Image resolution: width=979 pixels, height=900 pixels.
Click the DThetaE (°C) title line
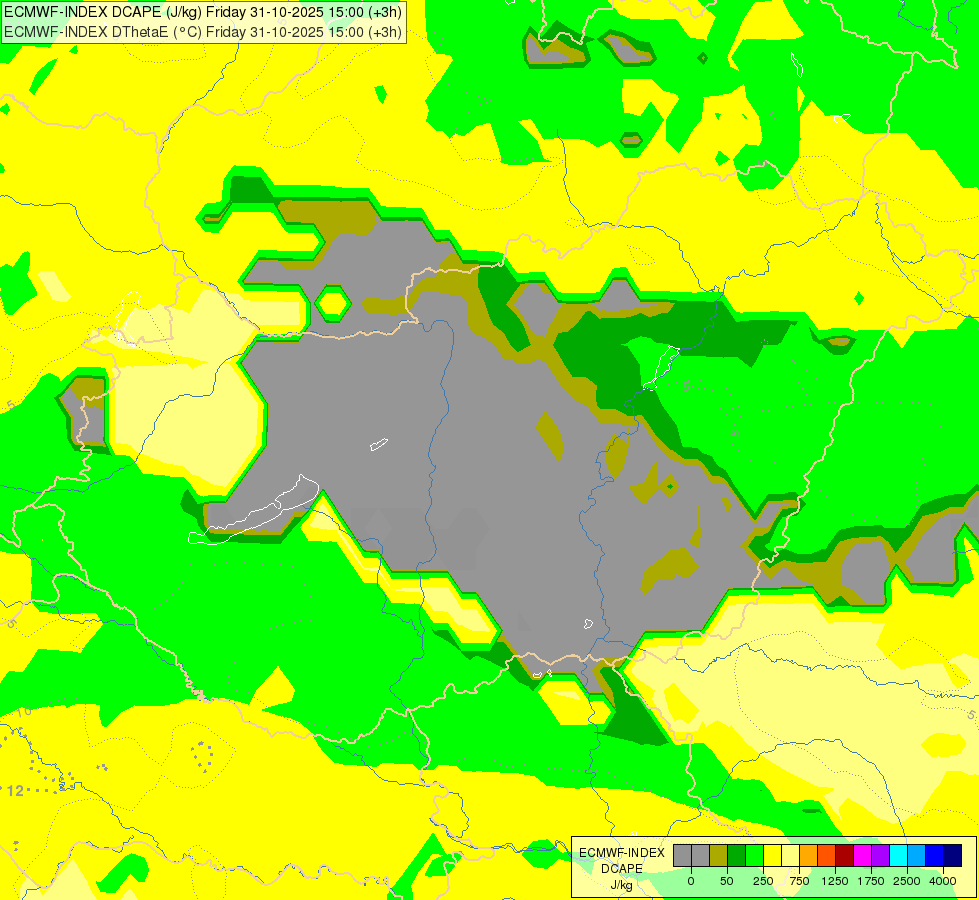coord(203,32)
